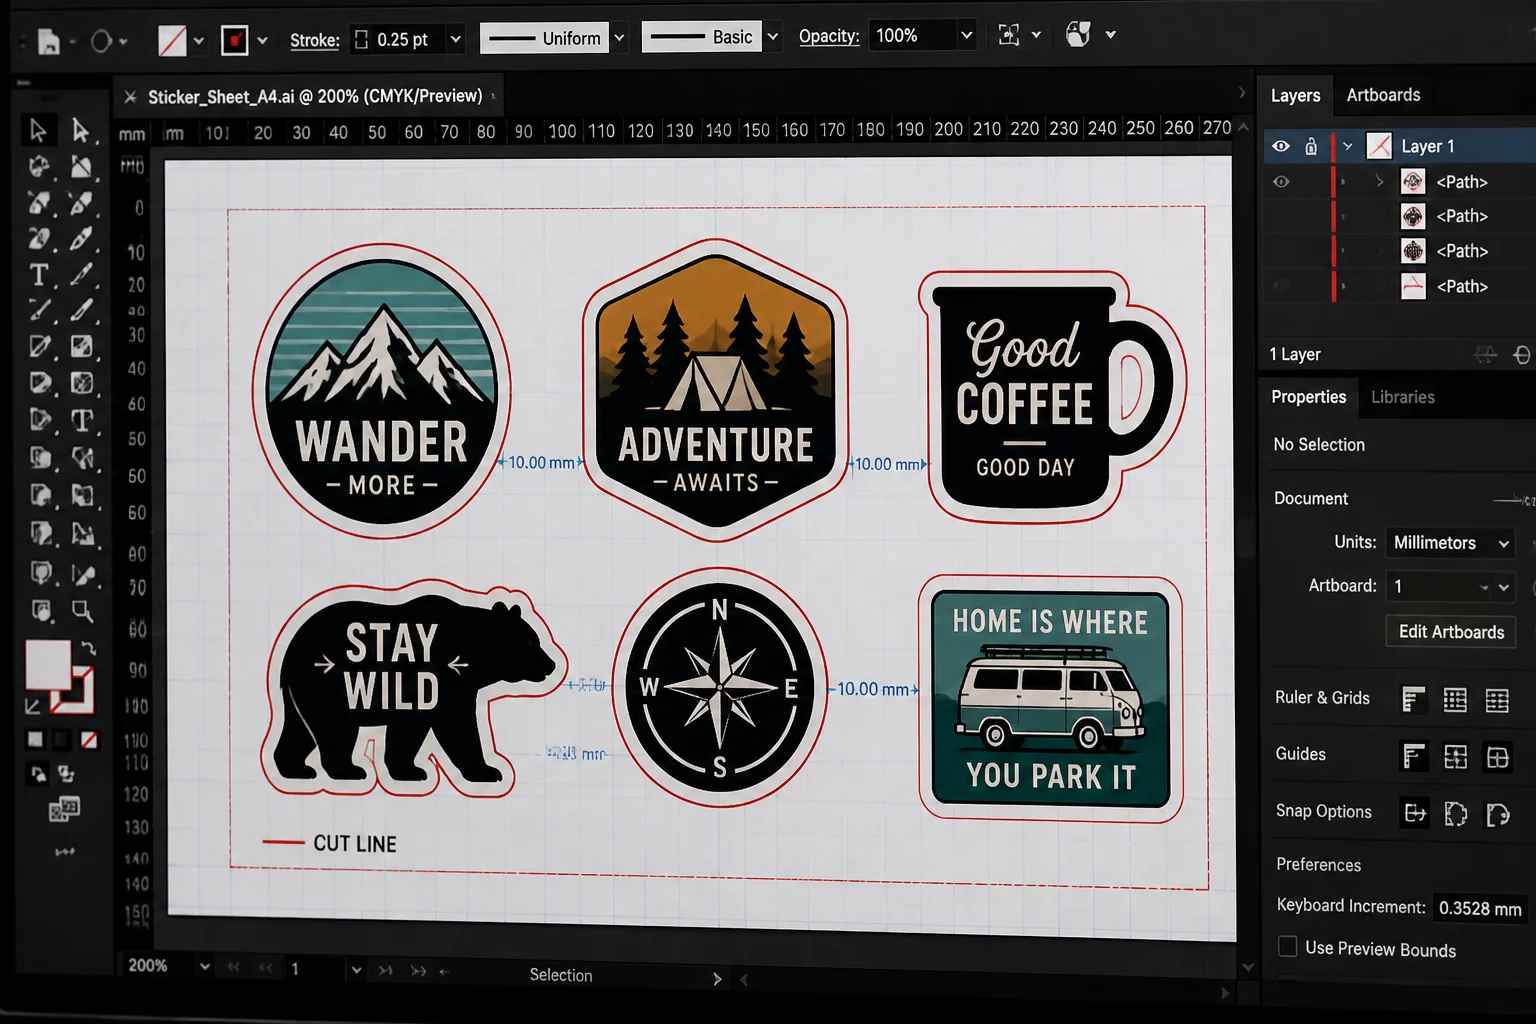Select the Selection tool black arrow
The image size is (1536, 1024).
[x=38, y=130]
